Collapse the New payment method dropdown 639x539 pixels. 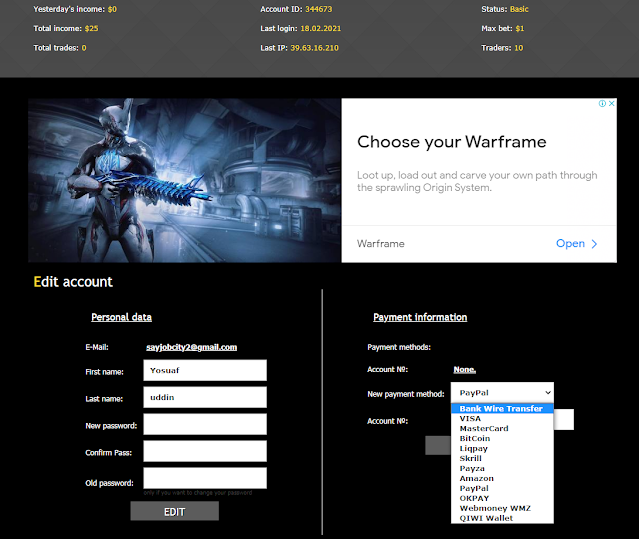(502, 392)
